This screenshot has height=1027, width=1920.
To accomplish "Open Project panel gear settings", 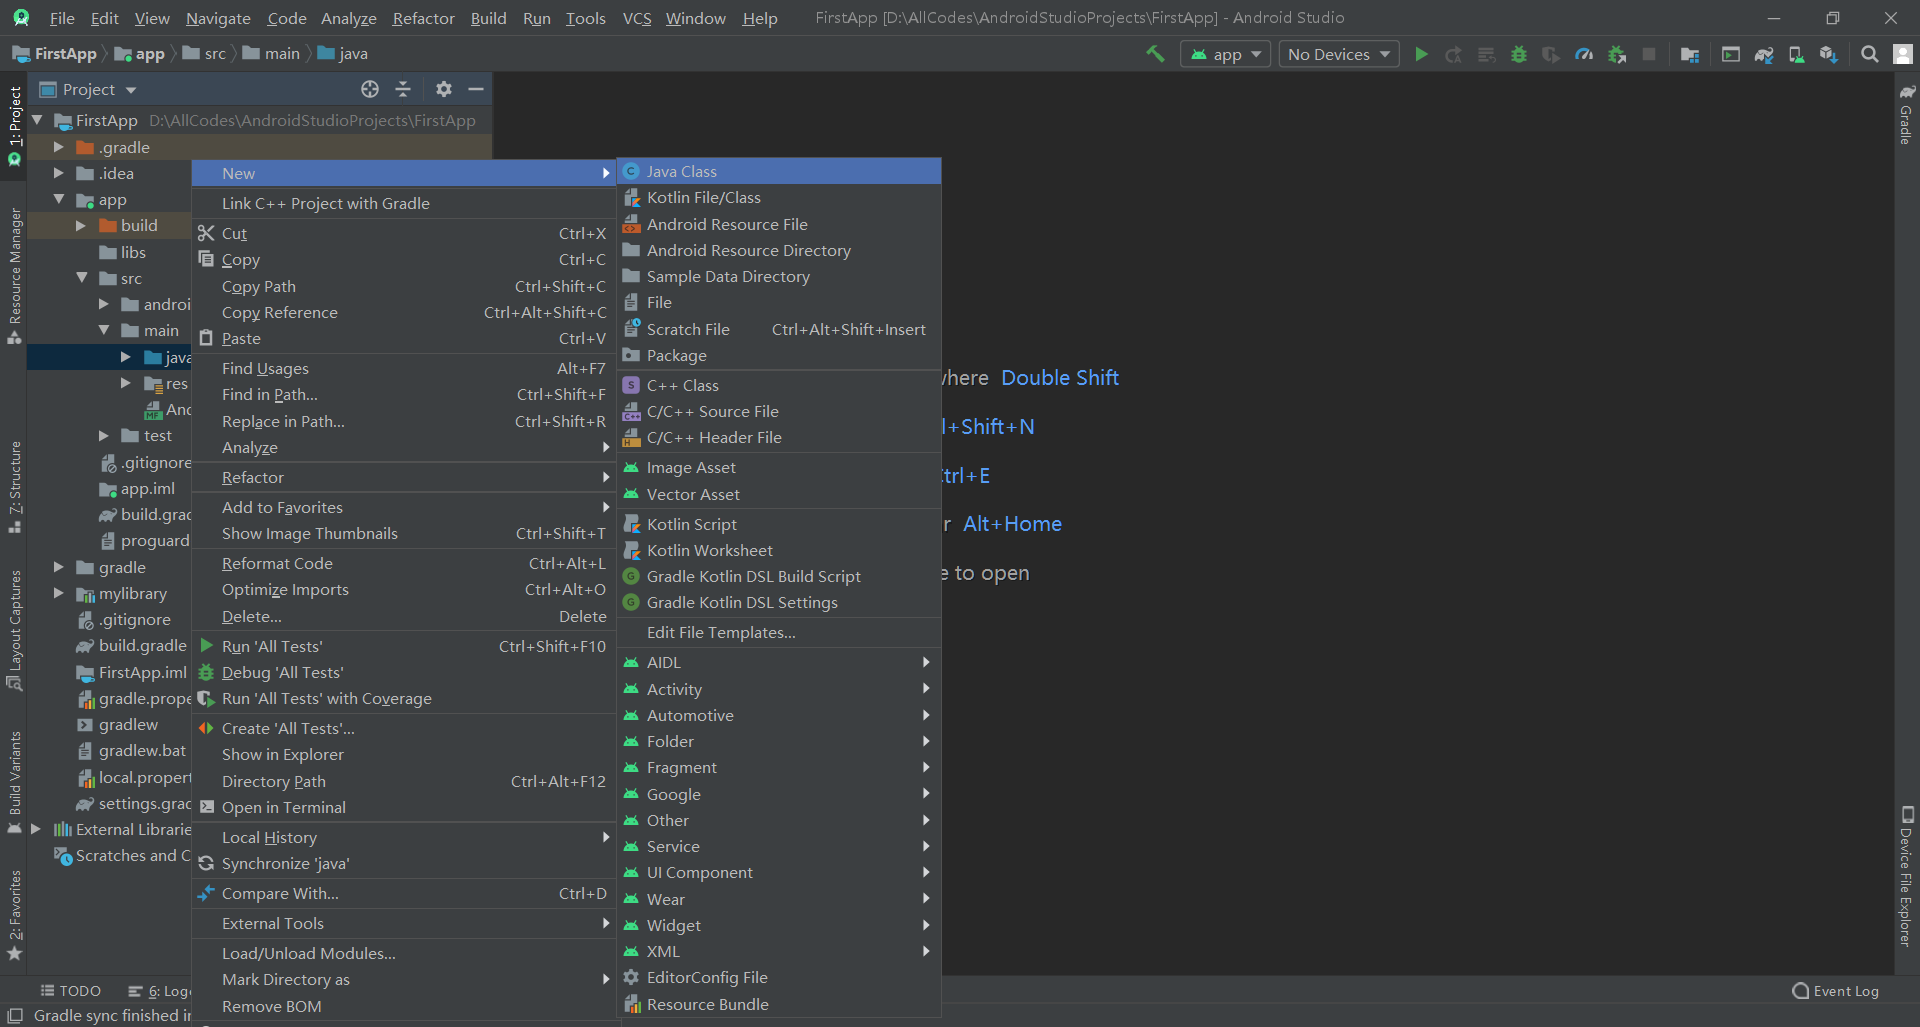I will point(444,89).
